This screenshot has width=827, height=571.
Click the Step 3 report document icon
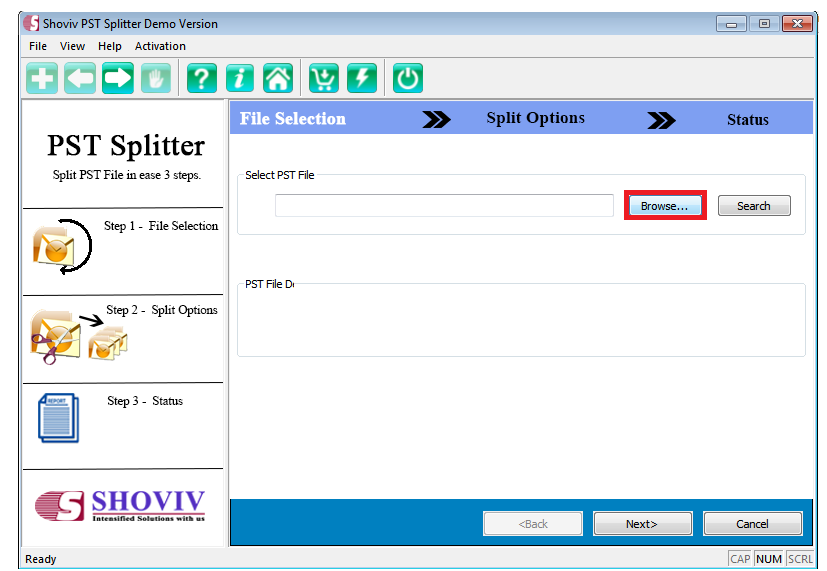point(59,418)
